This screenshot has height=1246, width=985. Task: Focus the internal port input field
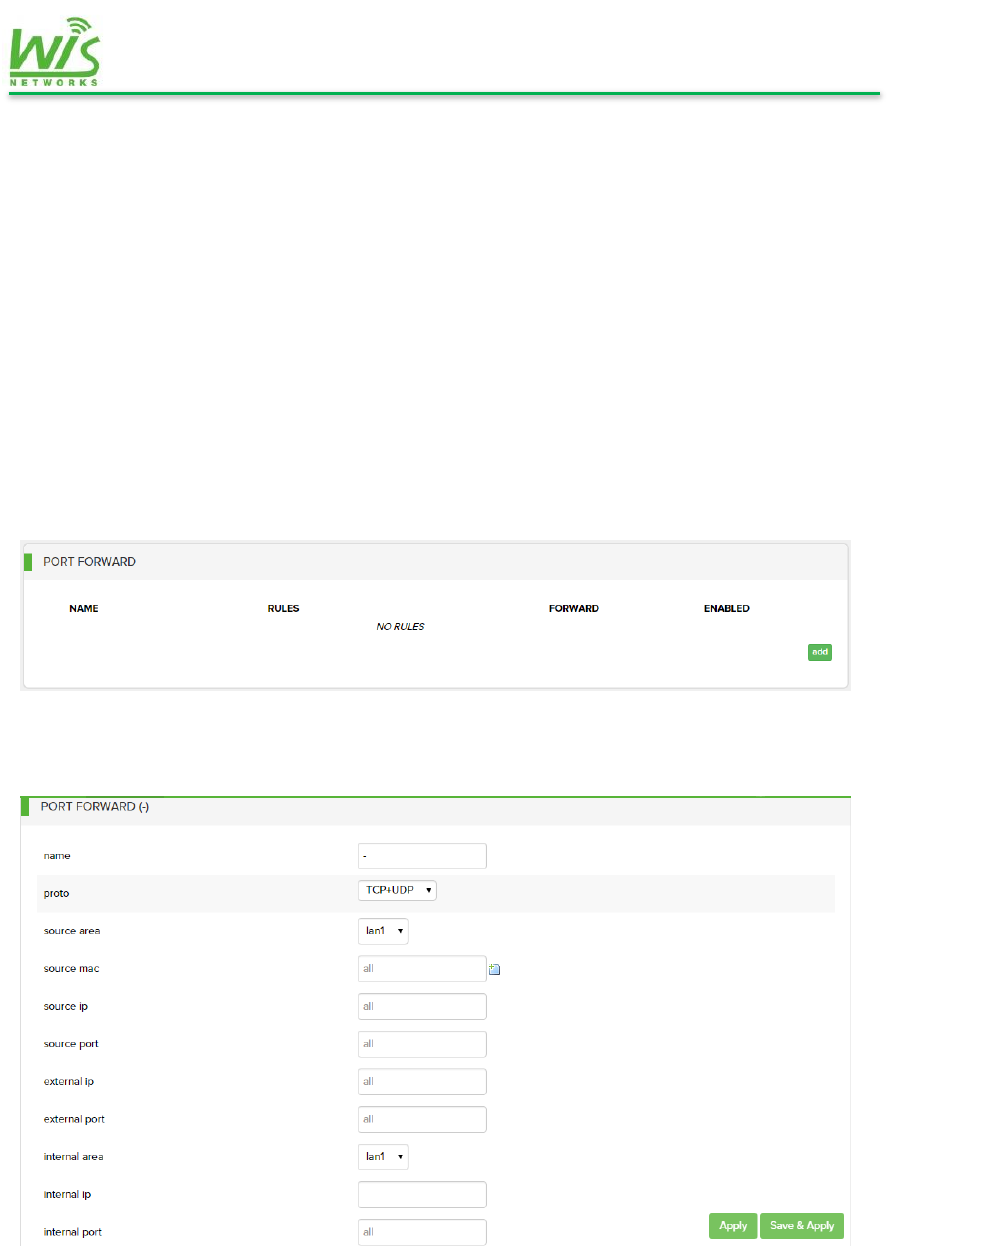coord(422,1232)
